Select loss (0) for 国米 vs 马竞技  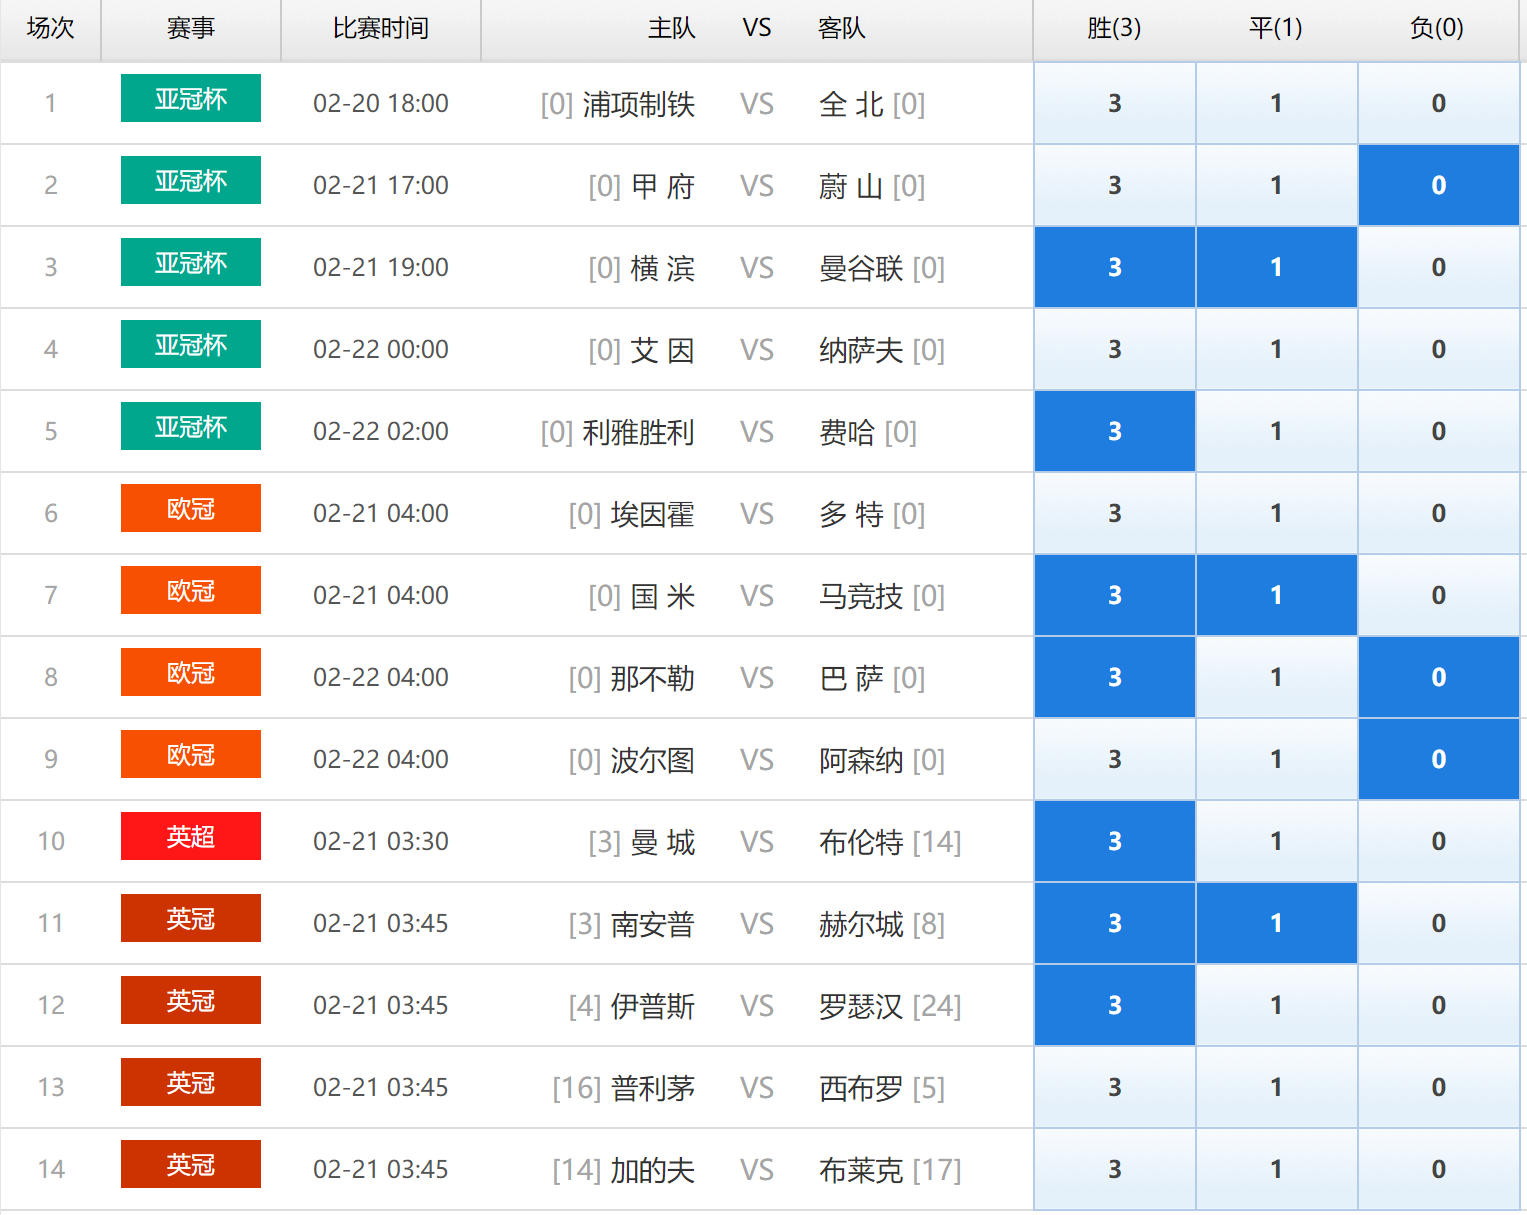click(1438, 595)
